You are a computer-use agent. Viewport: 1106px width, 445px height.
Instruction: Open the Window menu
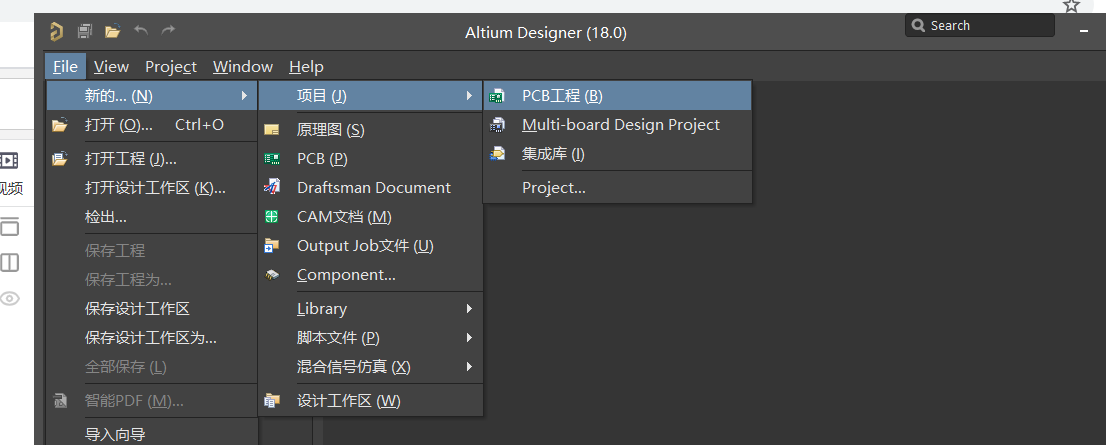[x=243, y=66]
